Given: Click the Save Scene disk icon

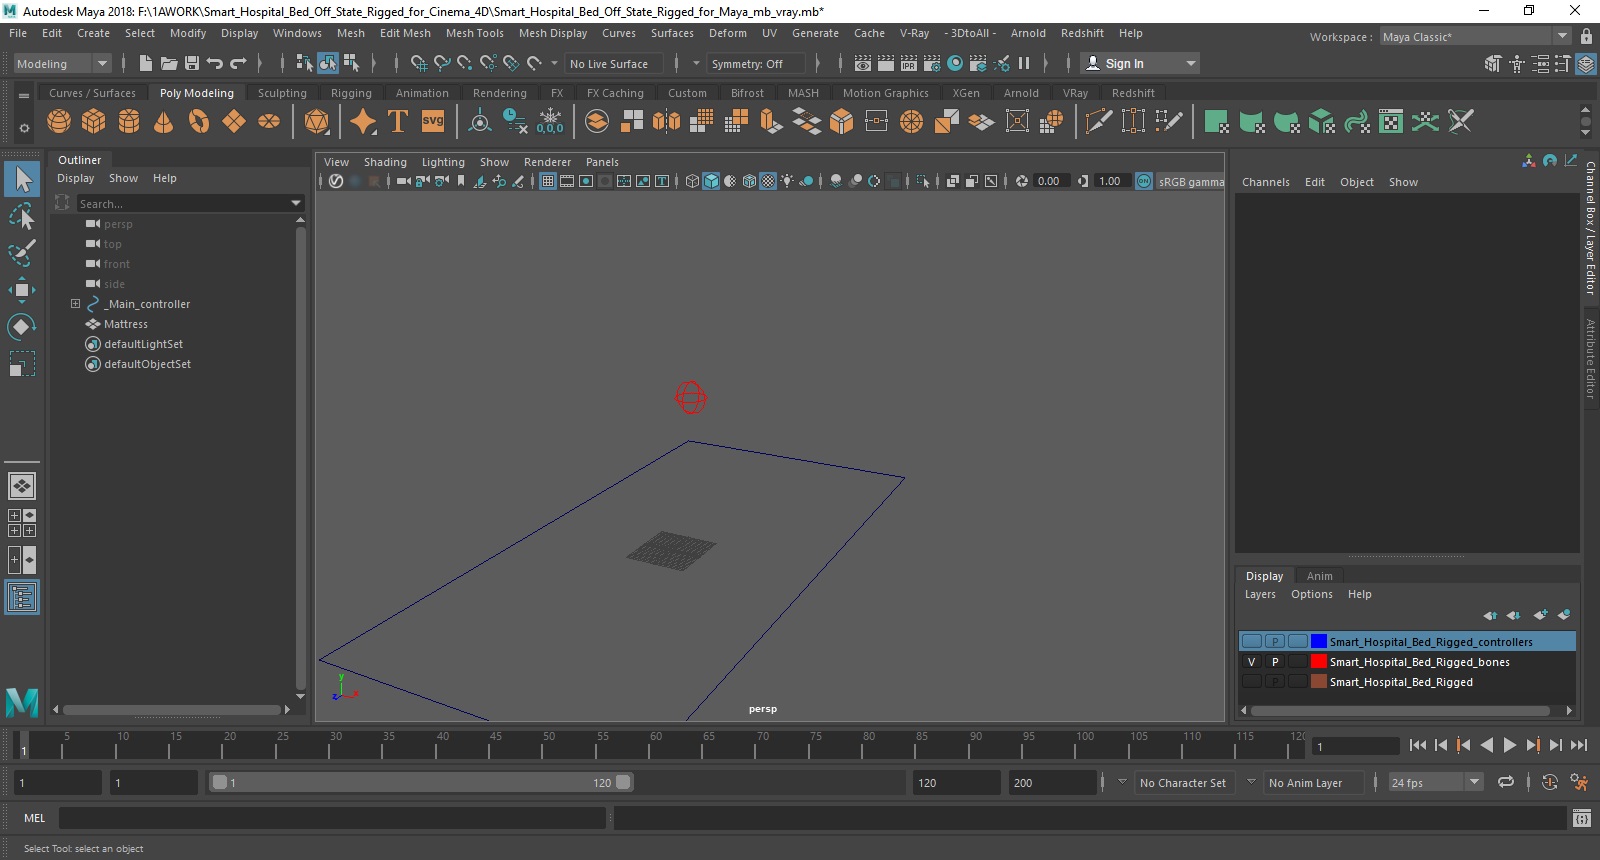Looking at the screenshot, I should point(192,63).
